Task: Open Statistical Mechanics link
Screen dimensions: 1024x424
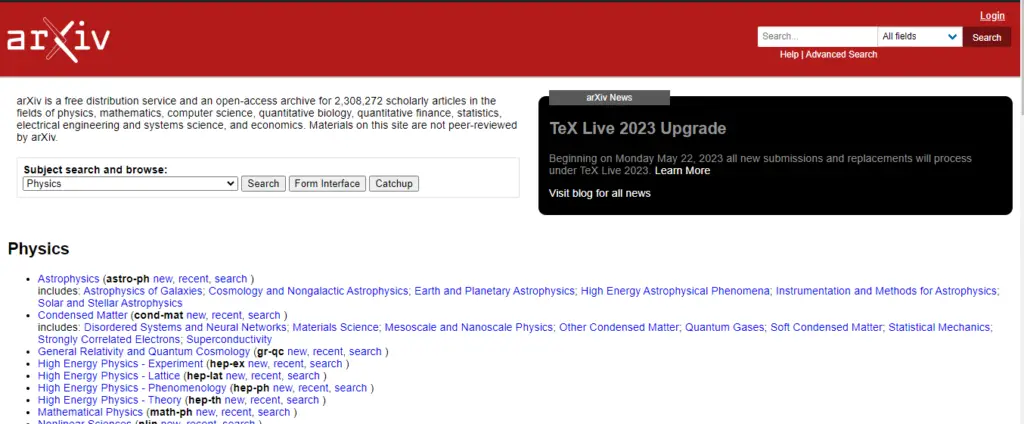Action: [x=940, y=327]
